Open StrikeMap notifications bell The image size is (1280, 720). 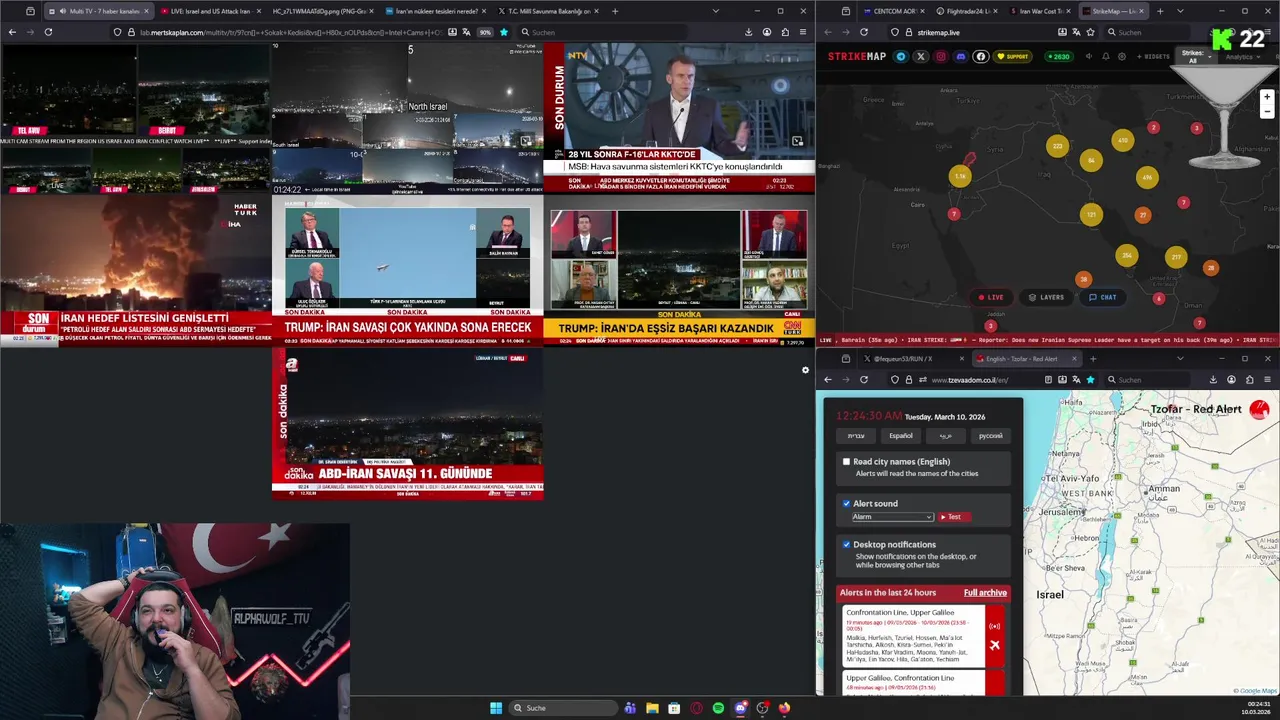coord(1105,57)
